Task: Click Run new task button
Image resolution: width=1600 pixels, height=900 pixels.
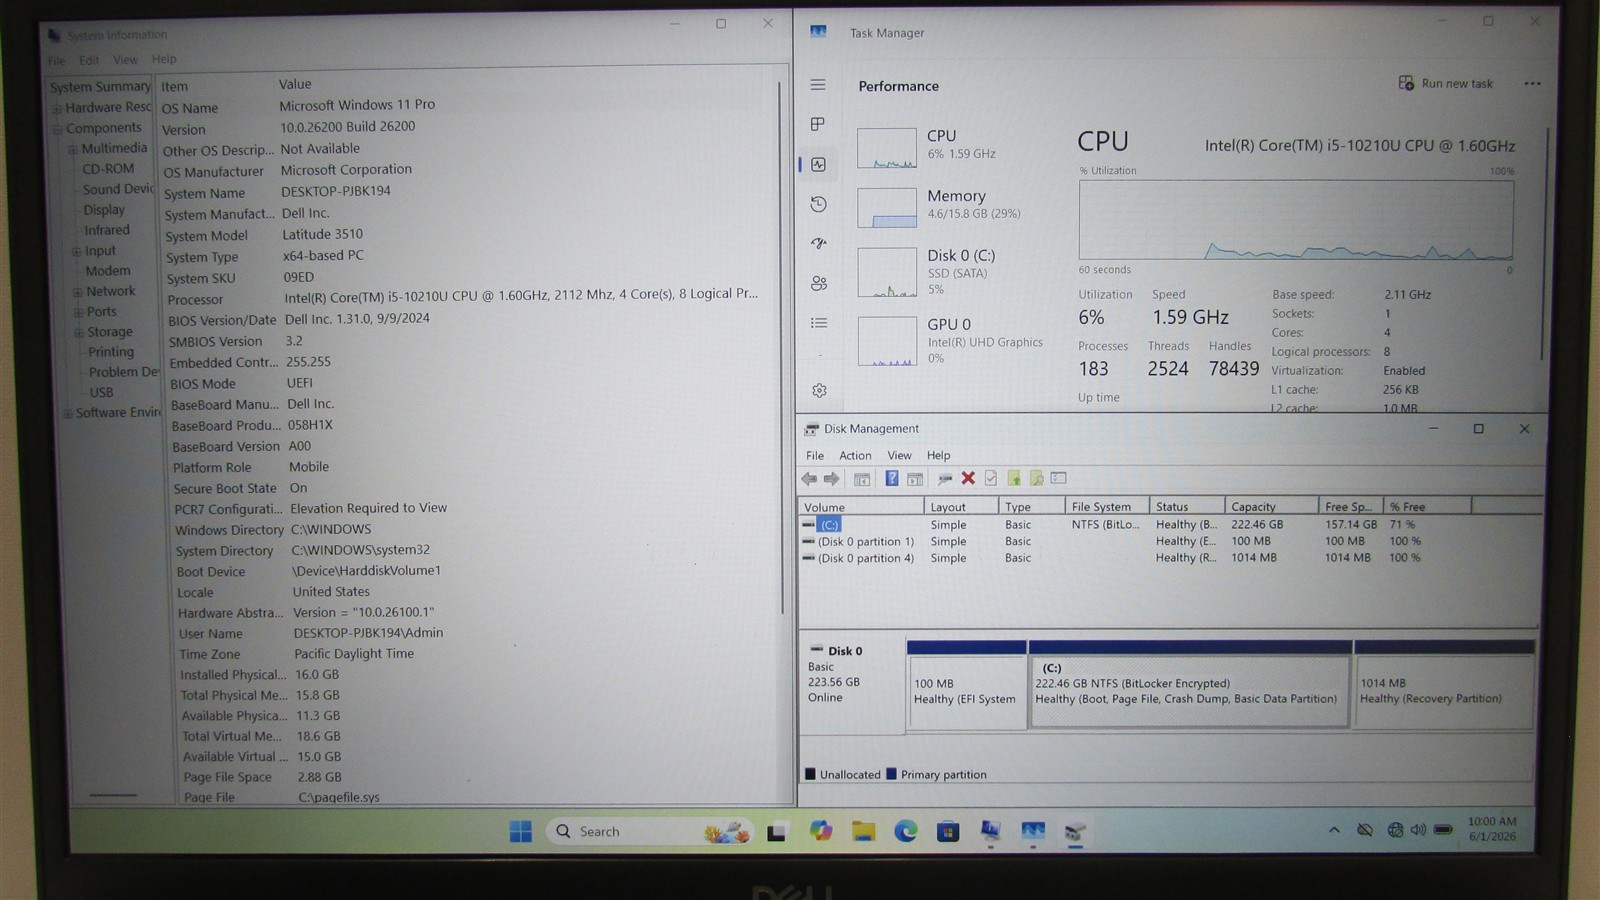Action: coord(1446,83)
